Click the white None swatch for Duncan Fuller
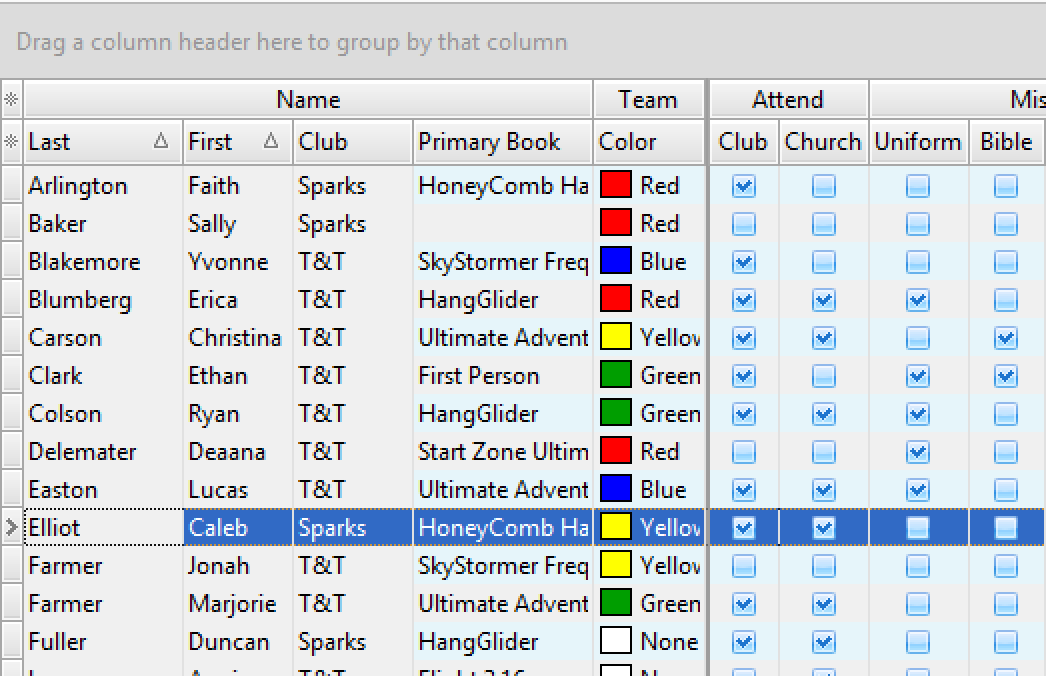 point(616,642)
